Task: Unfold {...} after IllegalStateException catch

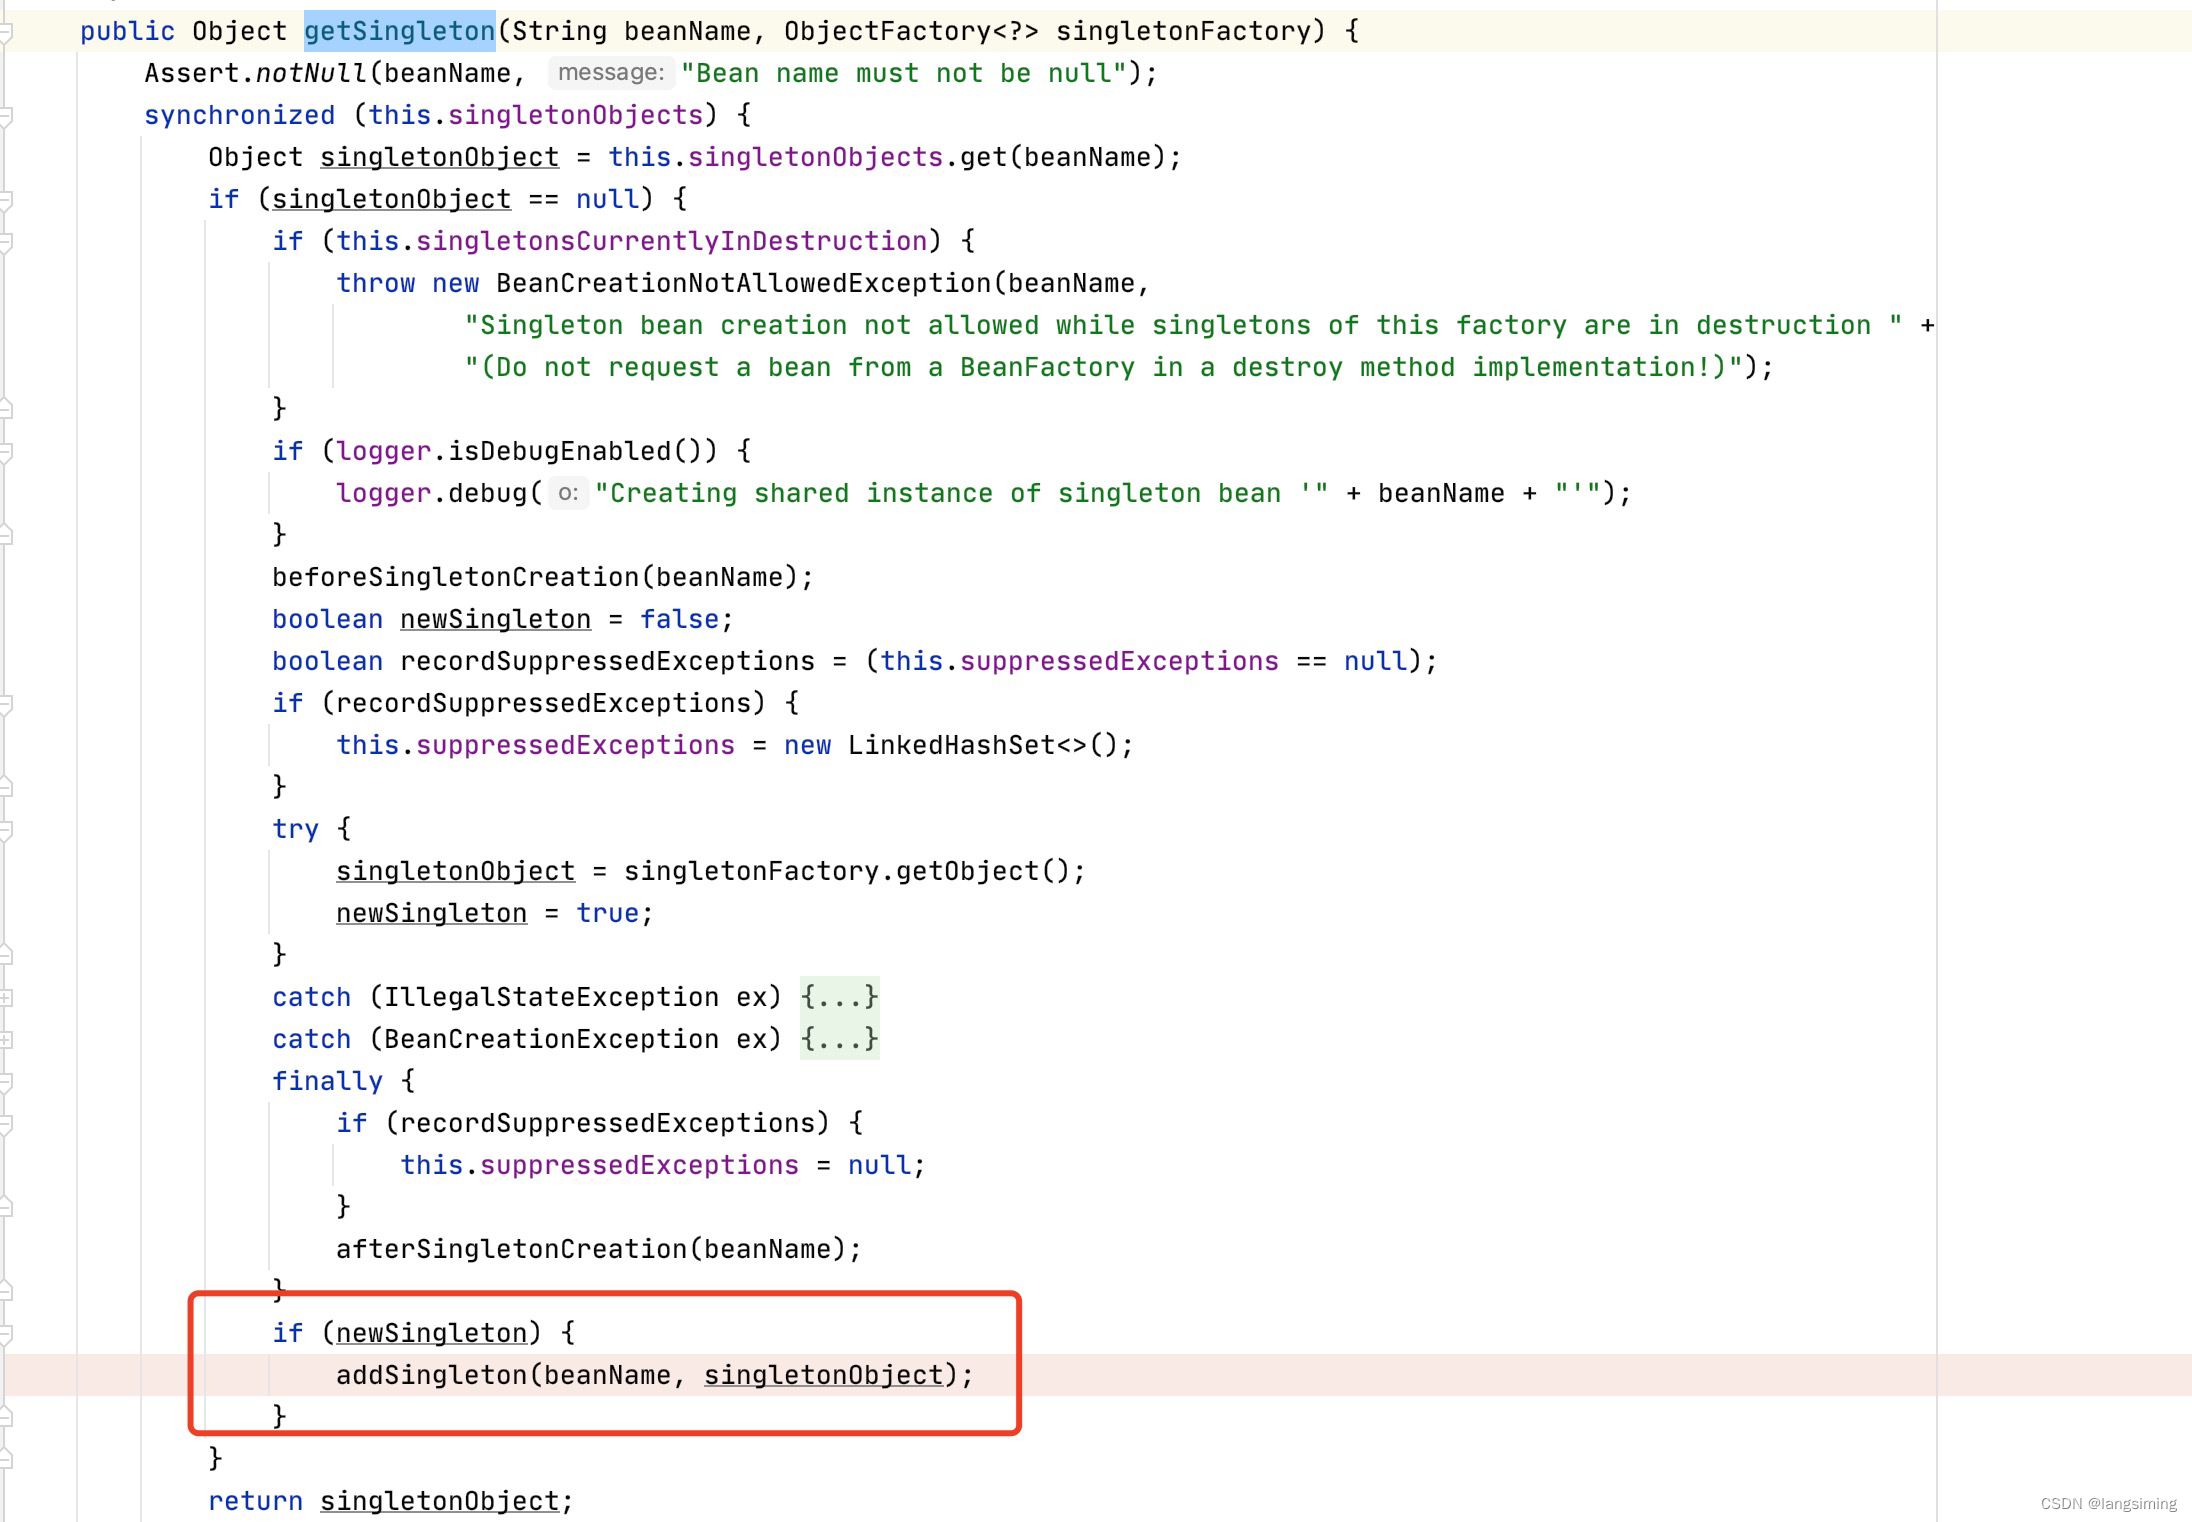Action: tap(839, 997)
